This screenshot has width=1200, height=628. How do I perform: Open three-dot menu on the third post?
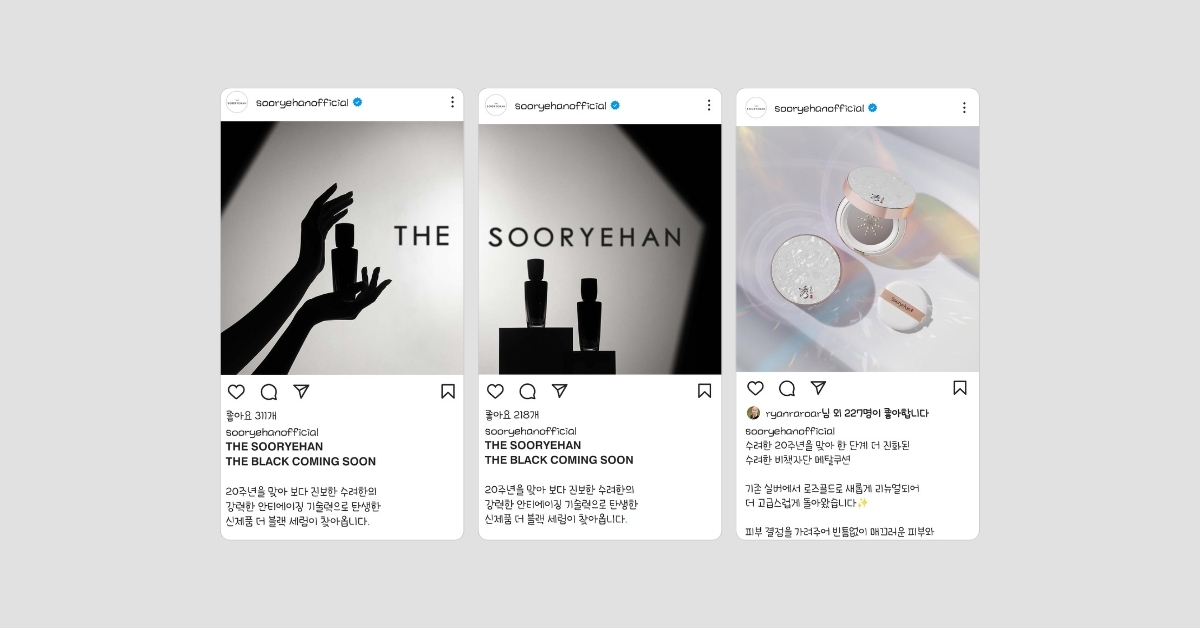point(964,107)
